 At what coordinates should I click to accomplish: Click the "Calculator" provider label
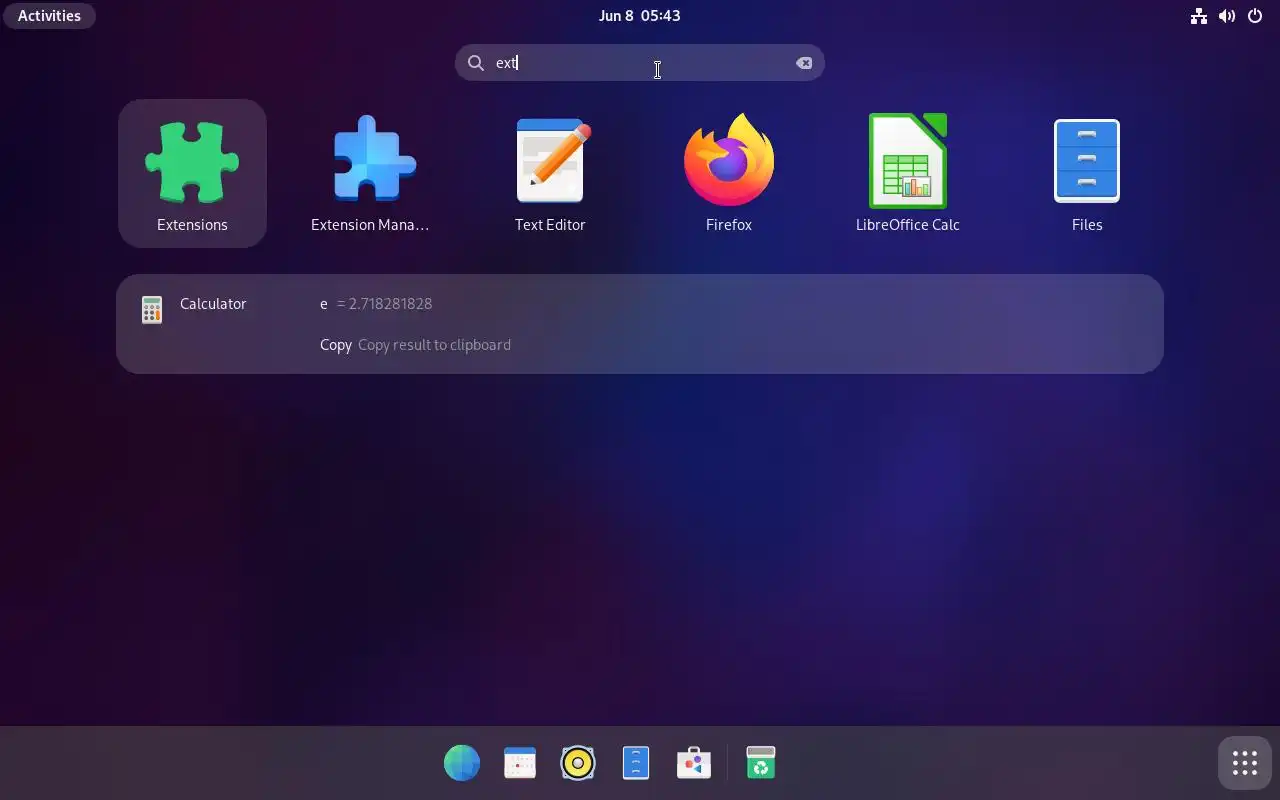coord(213,304)
